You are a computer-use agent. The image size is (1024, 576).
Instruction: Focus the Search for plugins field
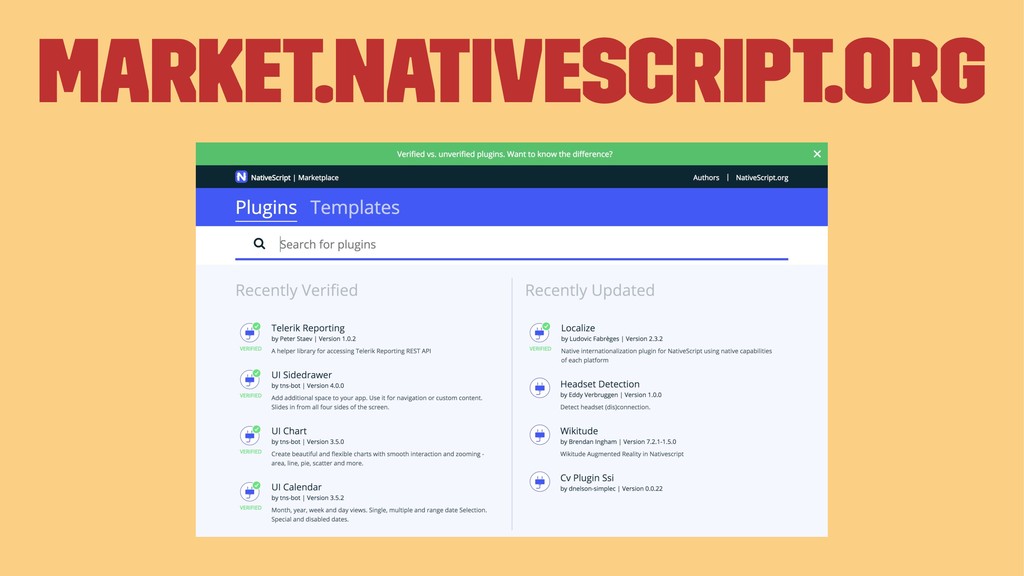pos(511,244)
